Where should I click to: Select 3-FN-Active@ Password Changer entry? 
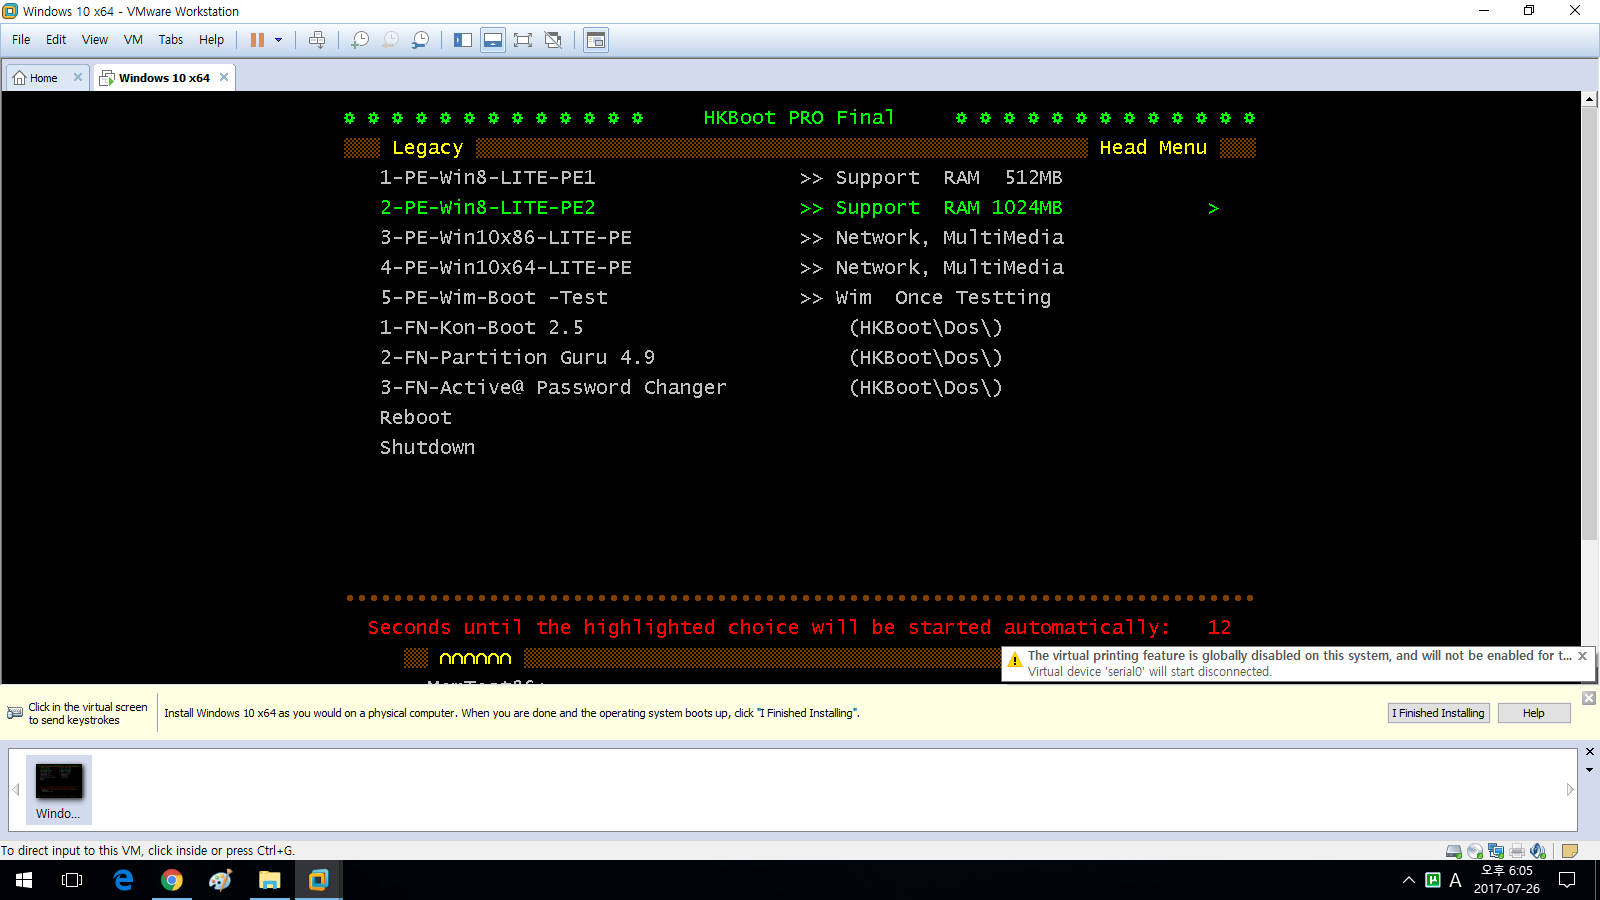pos(553,388)
